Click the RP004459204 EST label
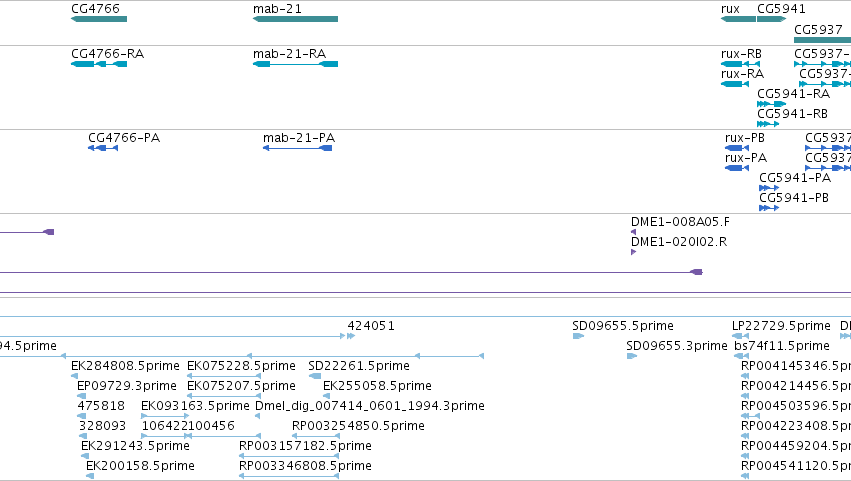This screenshot has width=851, height=481. click(x=796, y=446)
